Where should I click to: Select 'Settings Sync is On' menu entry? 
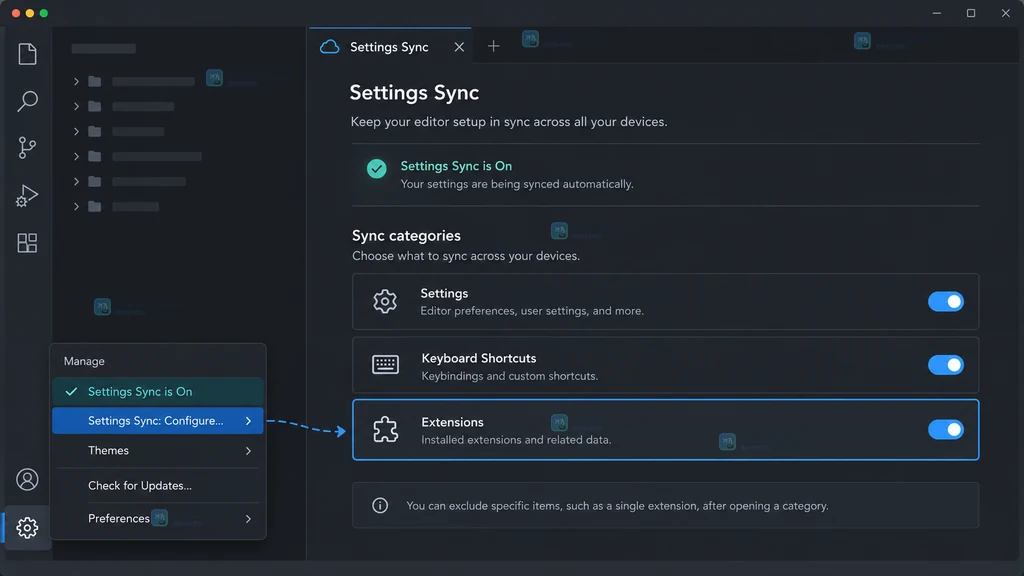(158, 391)
